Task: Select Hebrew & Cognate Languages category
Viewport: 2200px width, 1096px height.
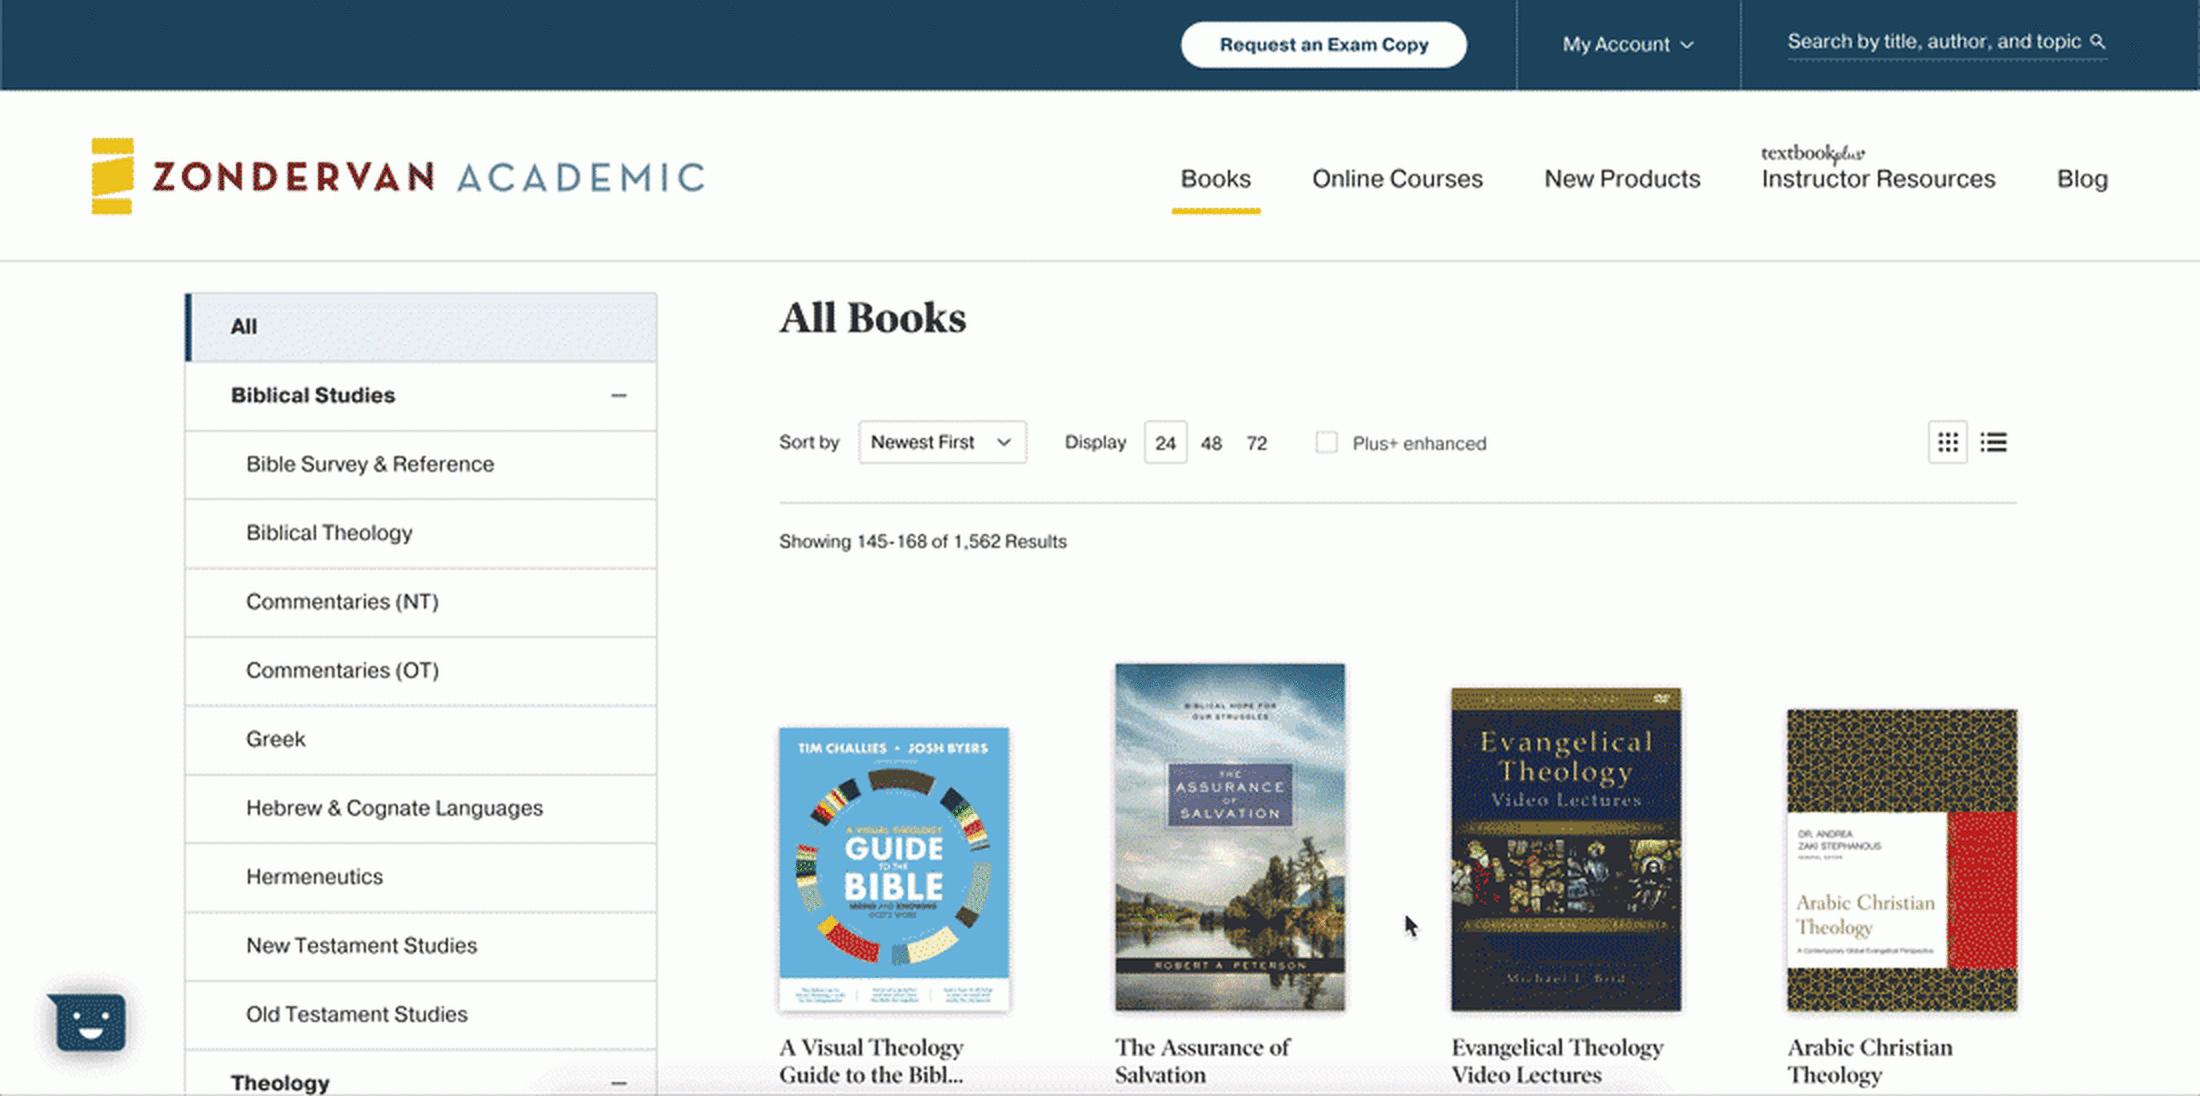Action: [x=421, y=808]
